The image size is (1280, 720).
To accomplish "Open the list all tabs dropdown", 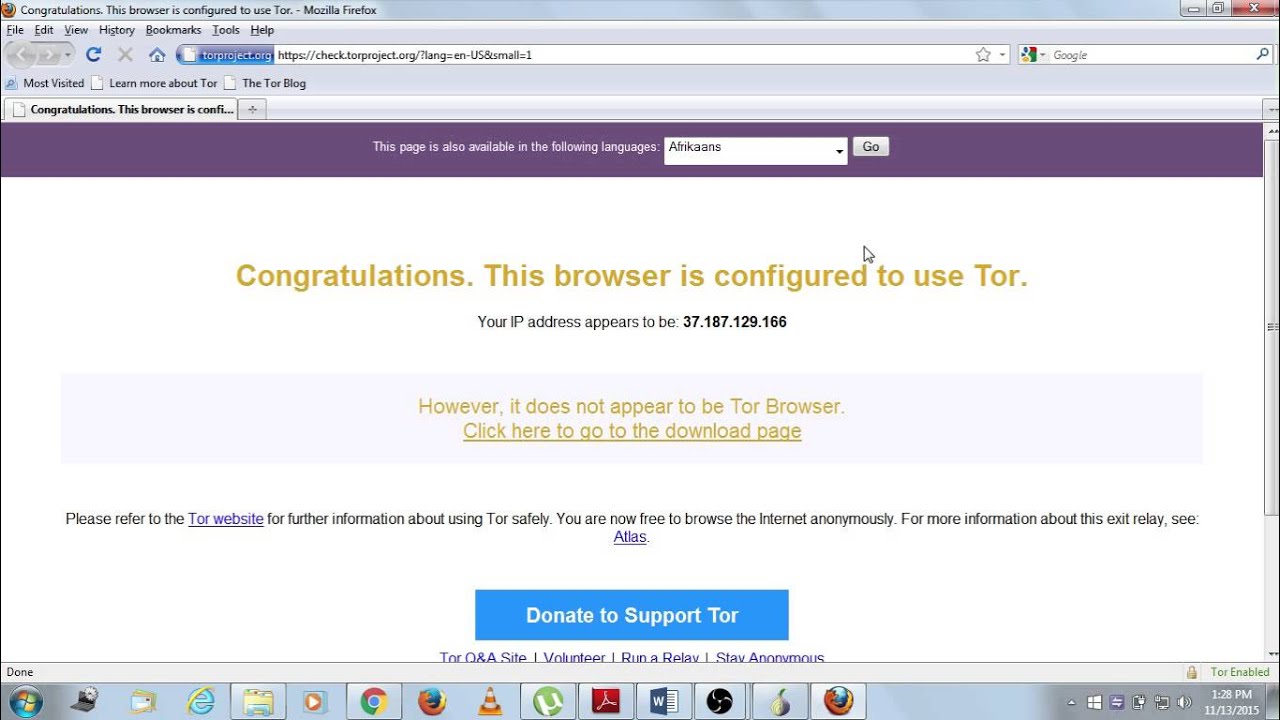I will pyautogui.click(x=1271, y=109).
